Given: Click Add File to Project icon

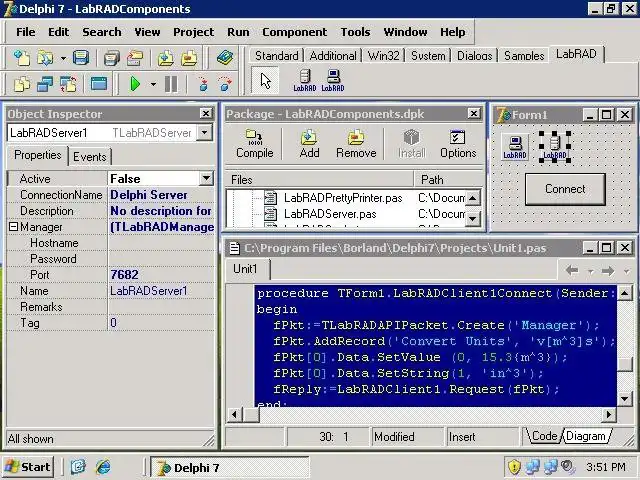Looking at the screenshot, I should point(166,58).
